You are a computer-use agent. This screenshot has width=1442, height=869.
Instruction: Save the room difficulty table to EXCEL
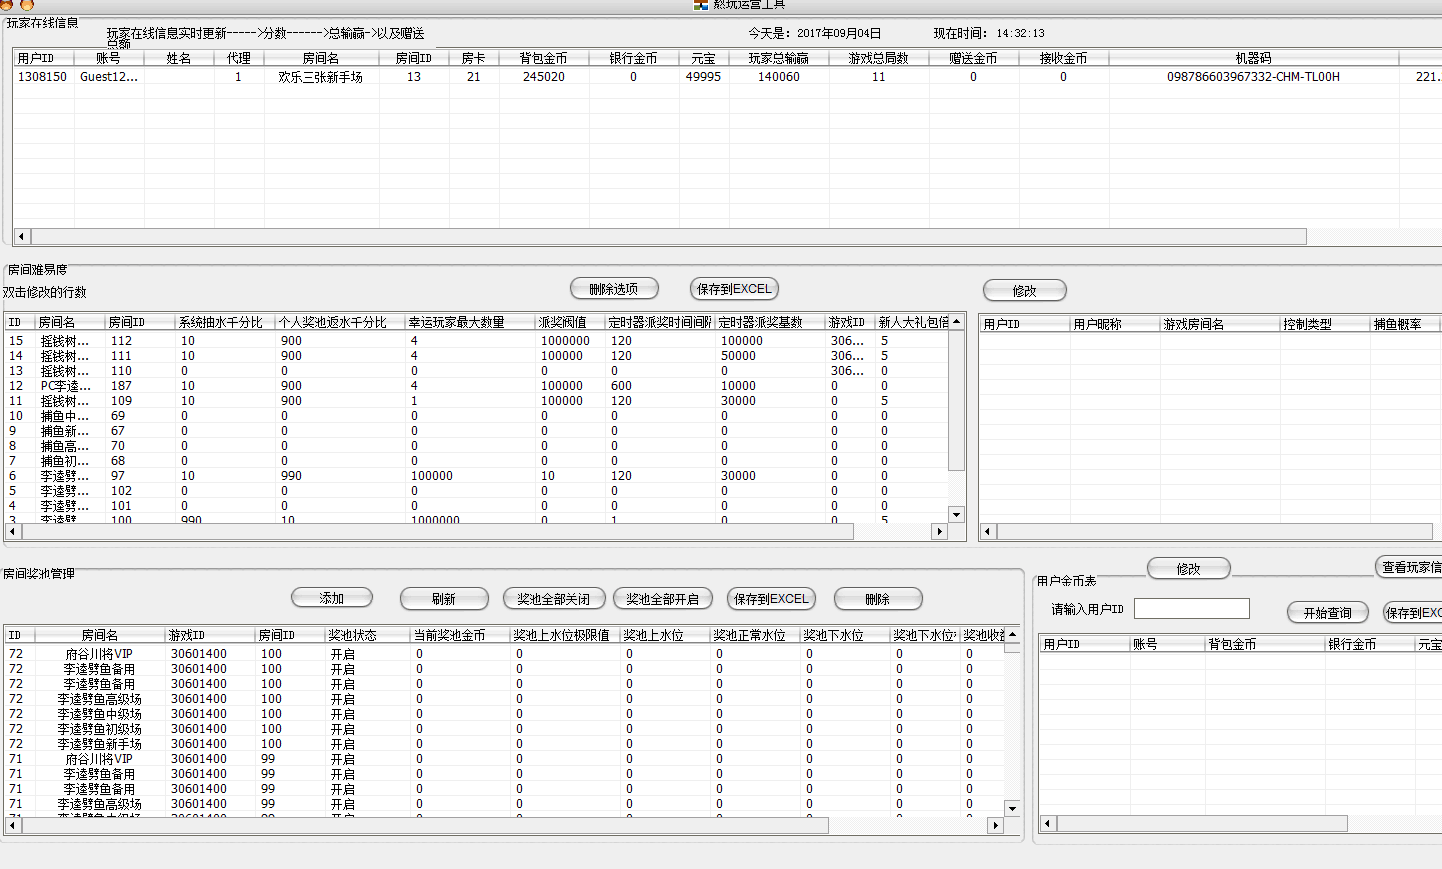tap(734, 289)
